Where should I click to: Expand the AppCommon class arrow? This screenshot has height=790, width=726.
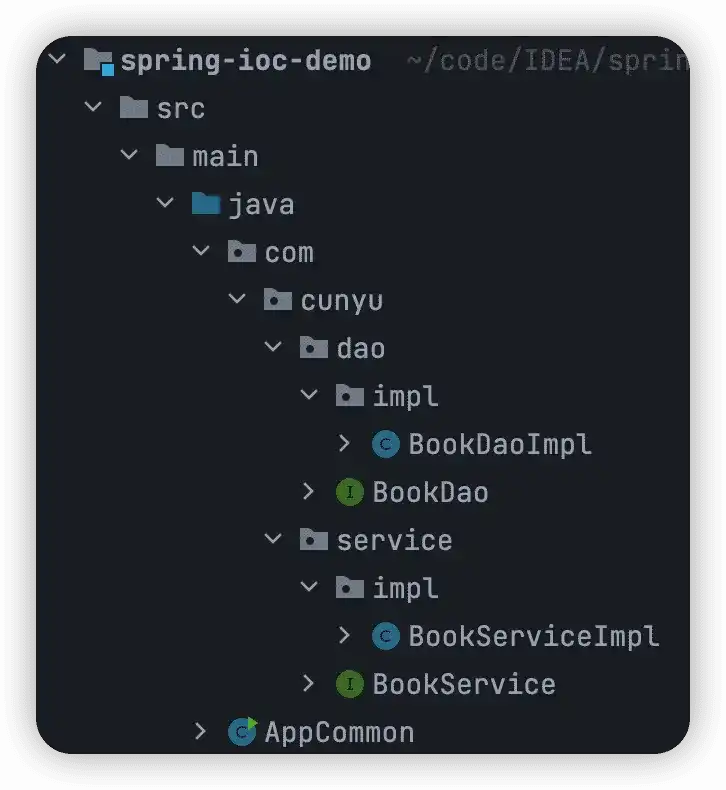click(x=201, y=731)
